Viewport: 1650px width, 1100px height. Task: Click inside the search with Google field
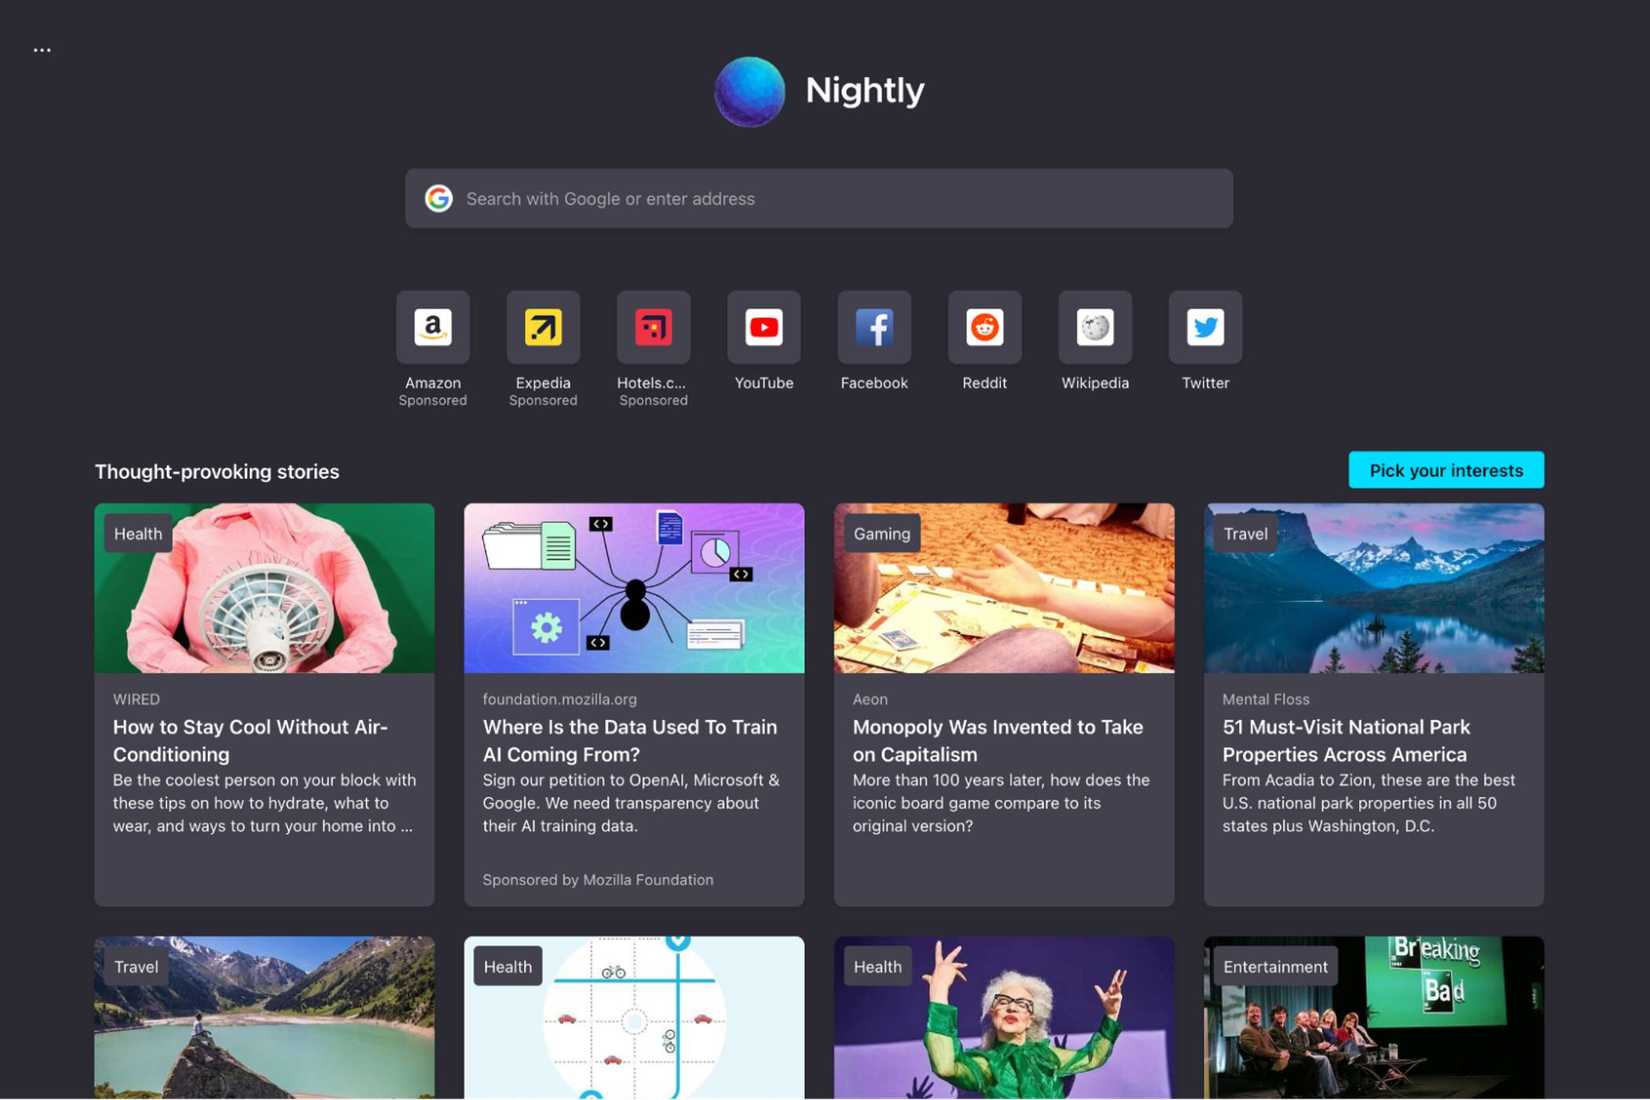(818, 198)
